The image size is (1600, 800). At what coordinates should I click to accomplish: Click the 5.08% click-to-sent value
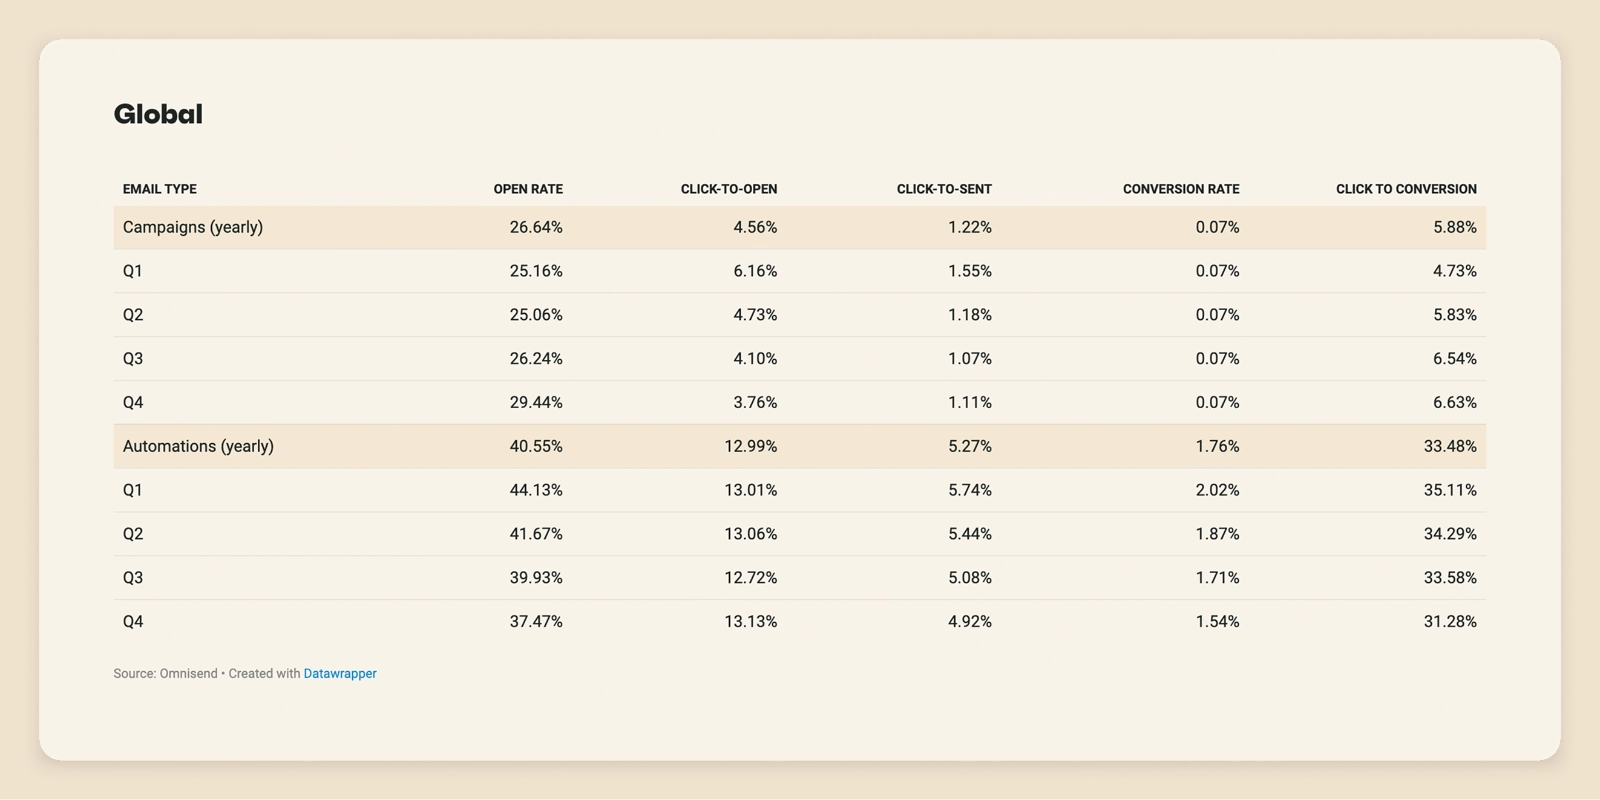click(x=970, y=578)
